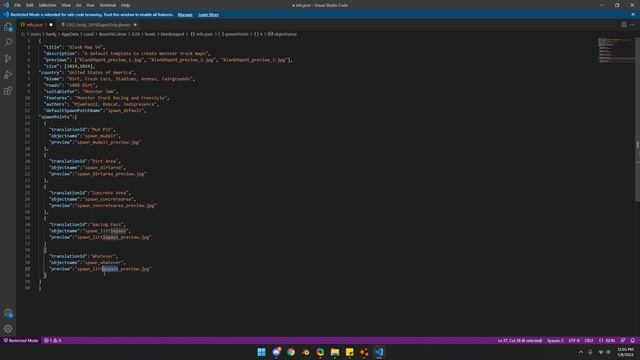Open the Extensions view
Screen dimensions: 640x360
[8, 91]
